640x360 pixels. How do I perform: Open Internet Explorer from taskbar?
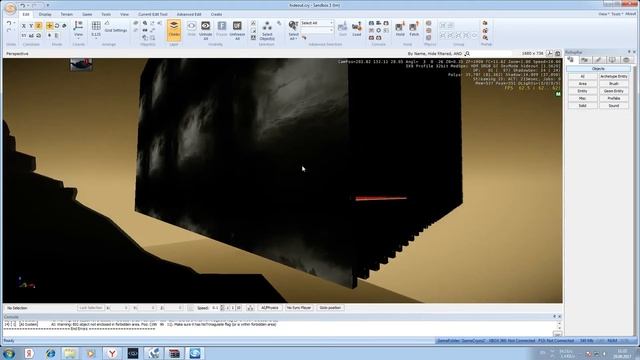[50, 353]
